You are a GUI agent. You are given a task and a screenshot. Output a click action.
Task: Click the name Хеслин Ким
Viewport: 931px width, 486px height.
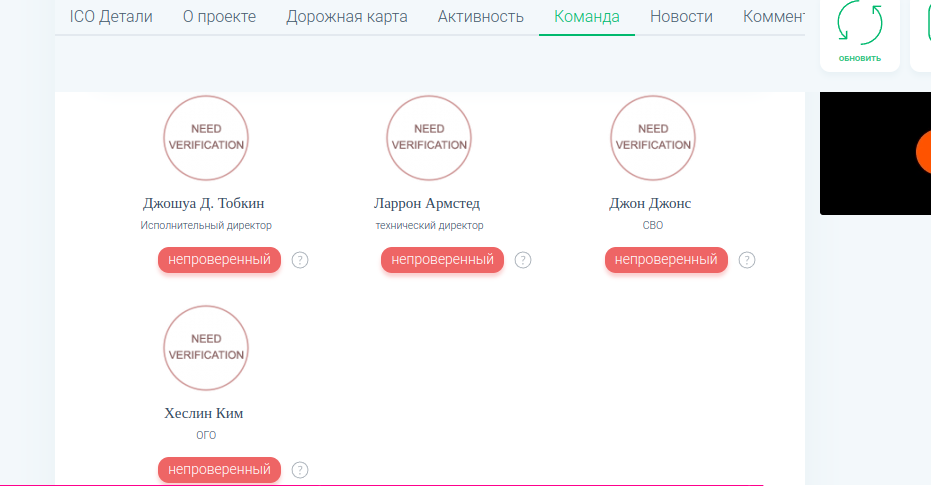(x=204, y=414)
